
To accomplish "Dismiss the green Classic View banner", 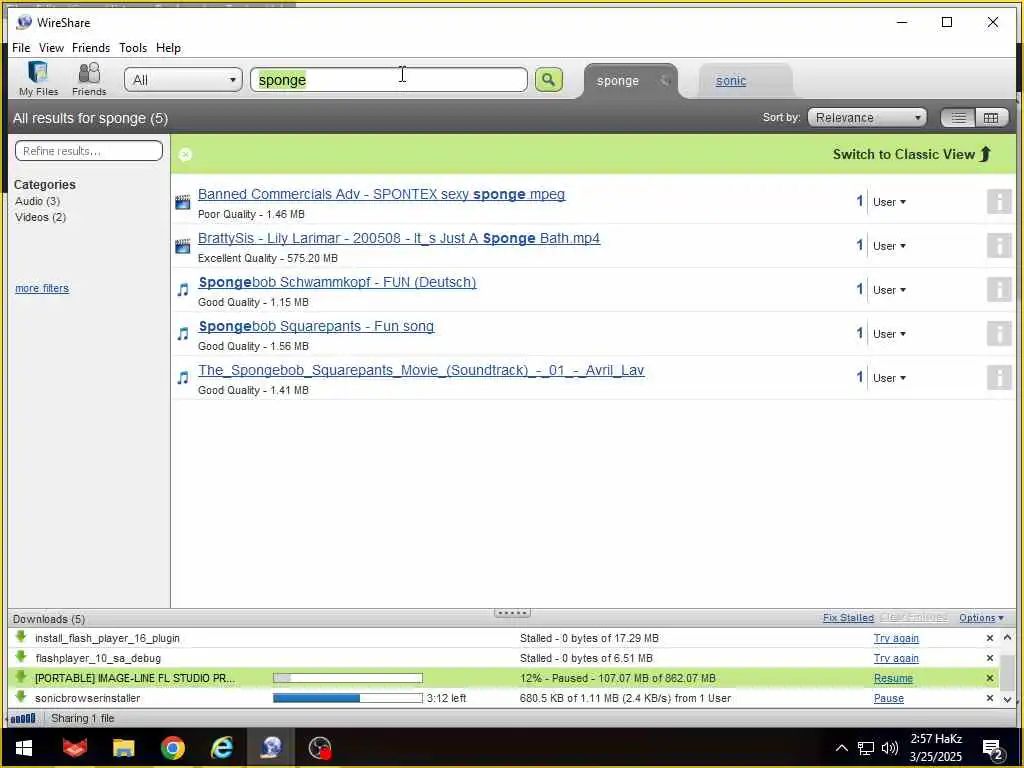I will (x=185, y=155).
